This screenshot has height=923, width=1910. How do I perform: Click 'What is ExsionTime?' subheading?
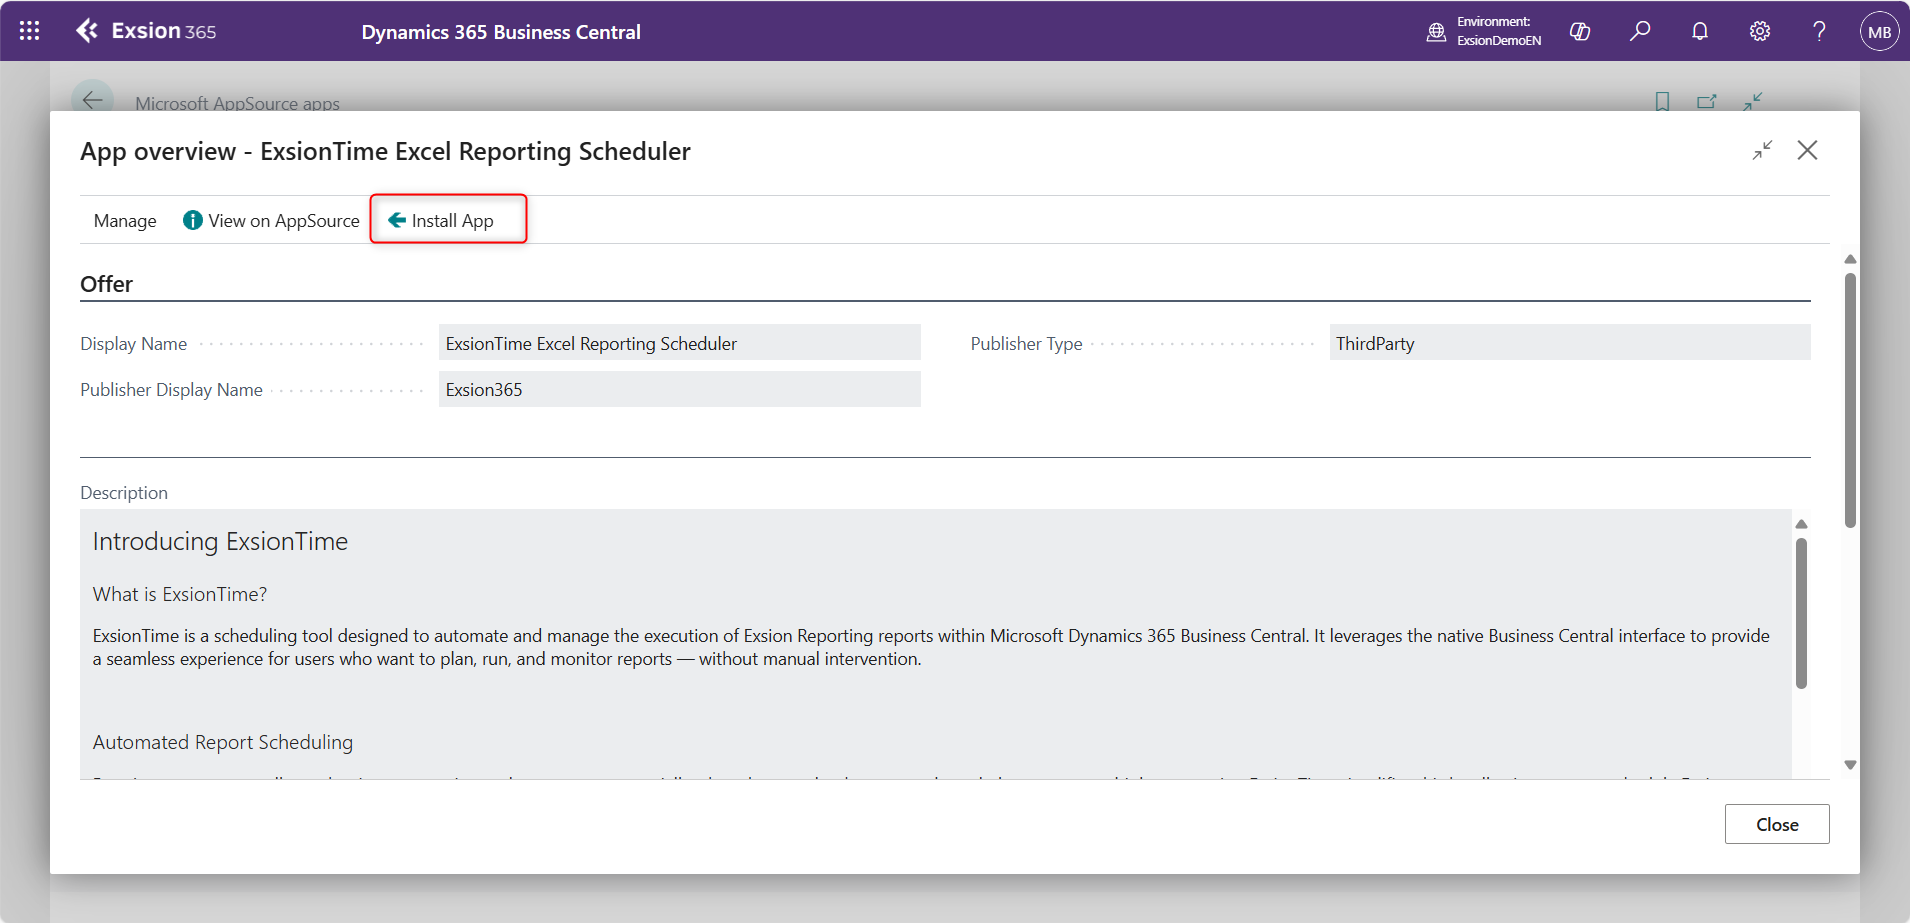click(180, 594)
